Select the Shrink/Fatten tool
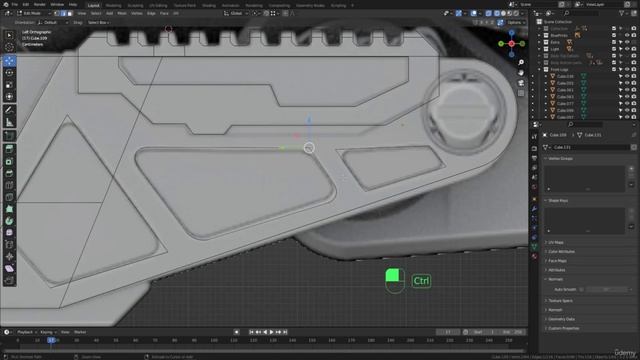Image resolution: width=640 pixels, height=360 pixels. point(9,256)
